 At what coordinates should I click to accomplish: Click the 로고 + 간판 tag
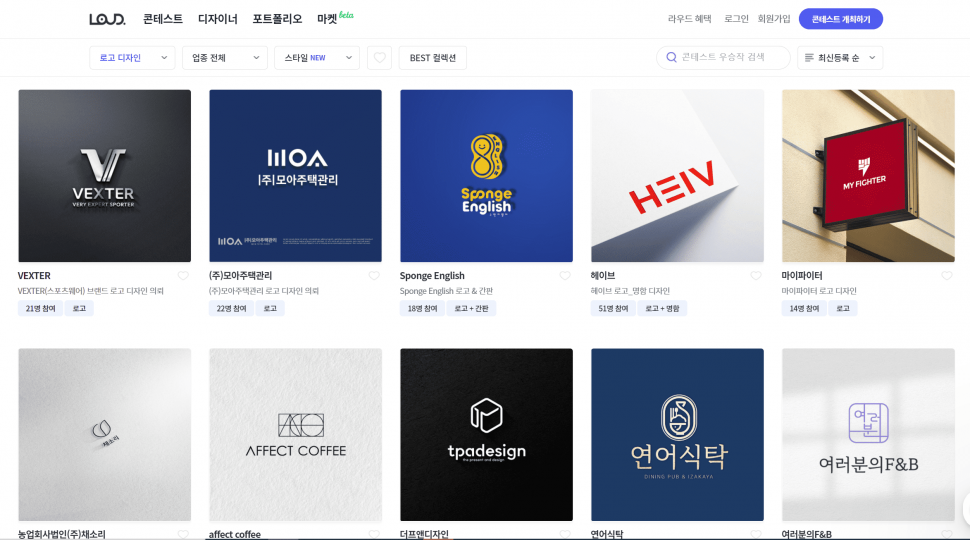471,309
